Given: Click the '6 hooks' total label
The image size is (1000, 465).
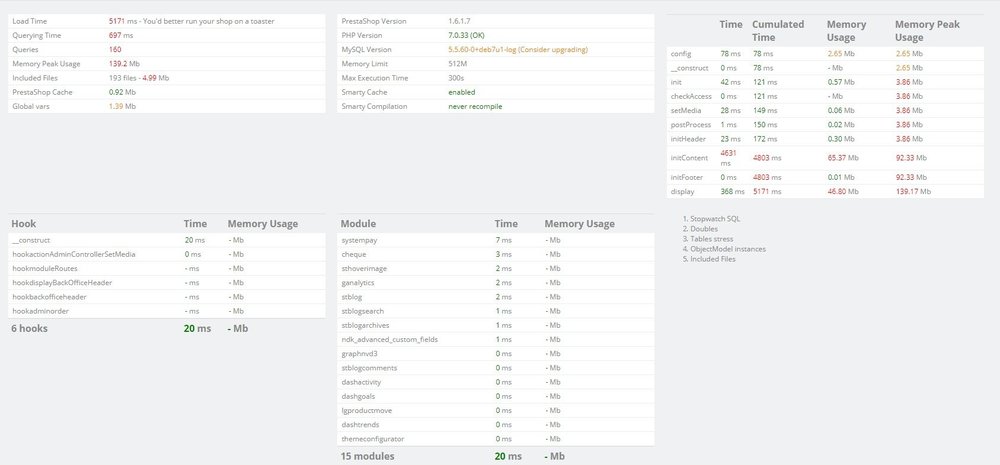Looking at the screenshot, I should tap(29, 328).
